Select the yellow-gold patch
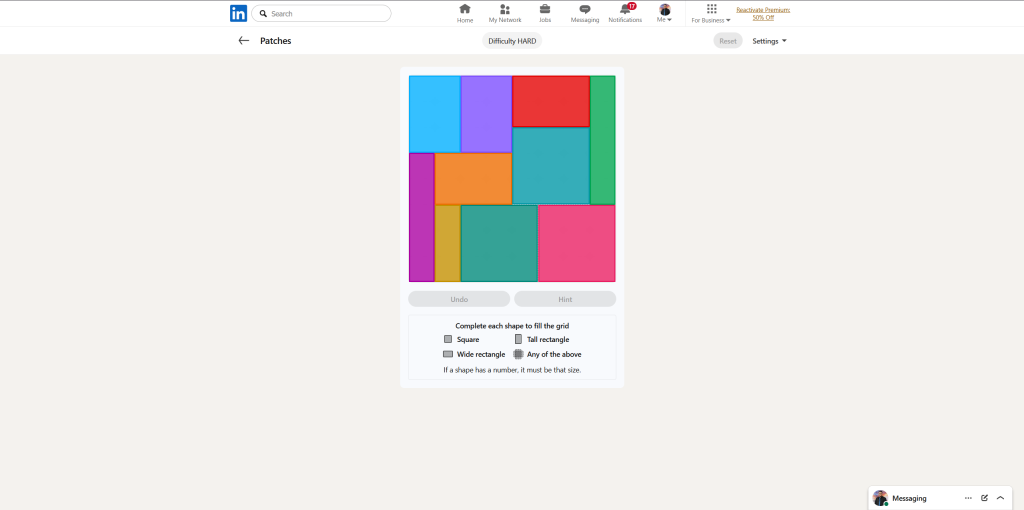The height and width of the screenshot is (510, 1024). click(x=448, y=244)
